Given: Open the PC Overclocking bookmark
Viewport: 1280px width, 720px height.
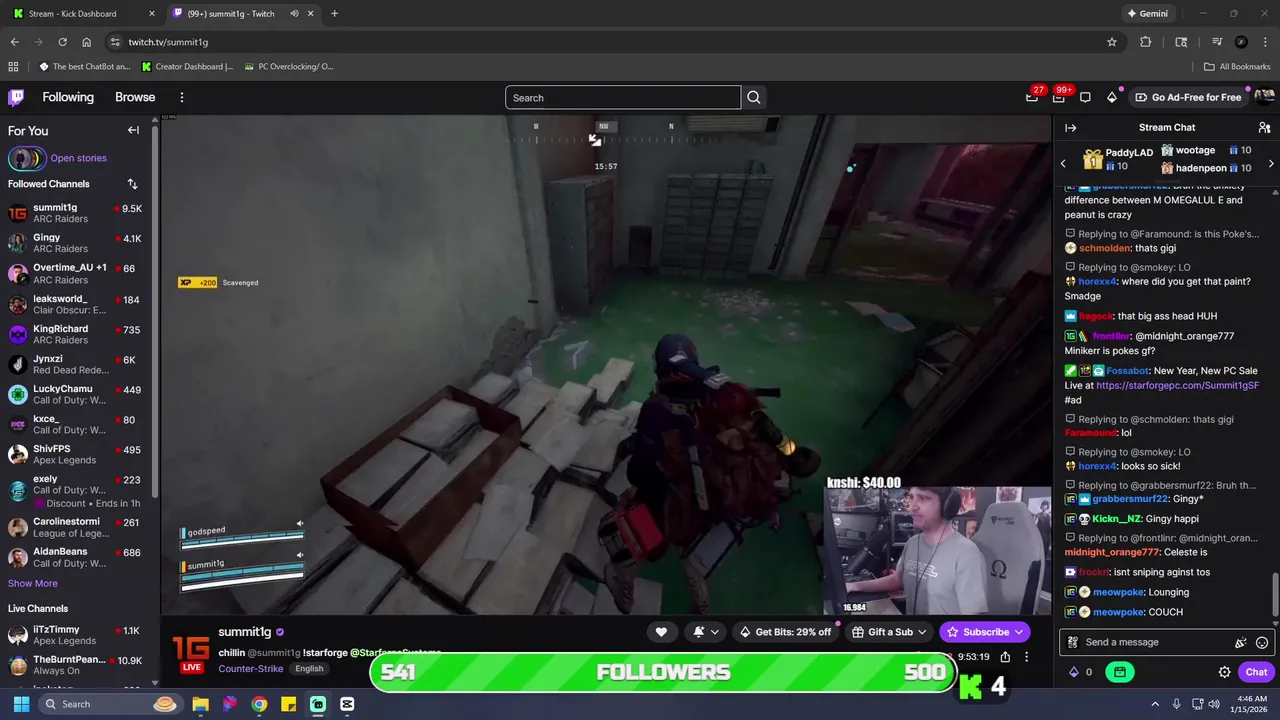Looking at the screenshot, I should (289, 67).
